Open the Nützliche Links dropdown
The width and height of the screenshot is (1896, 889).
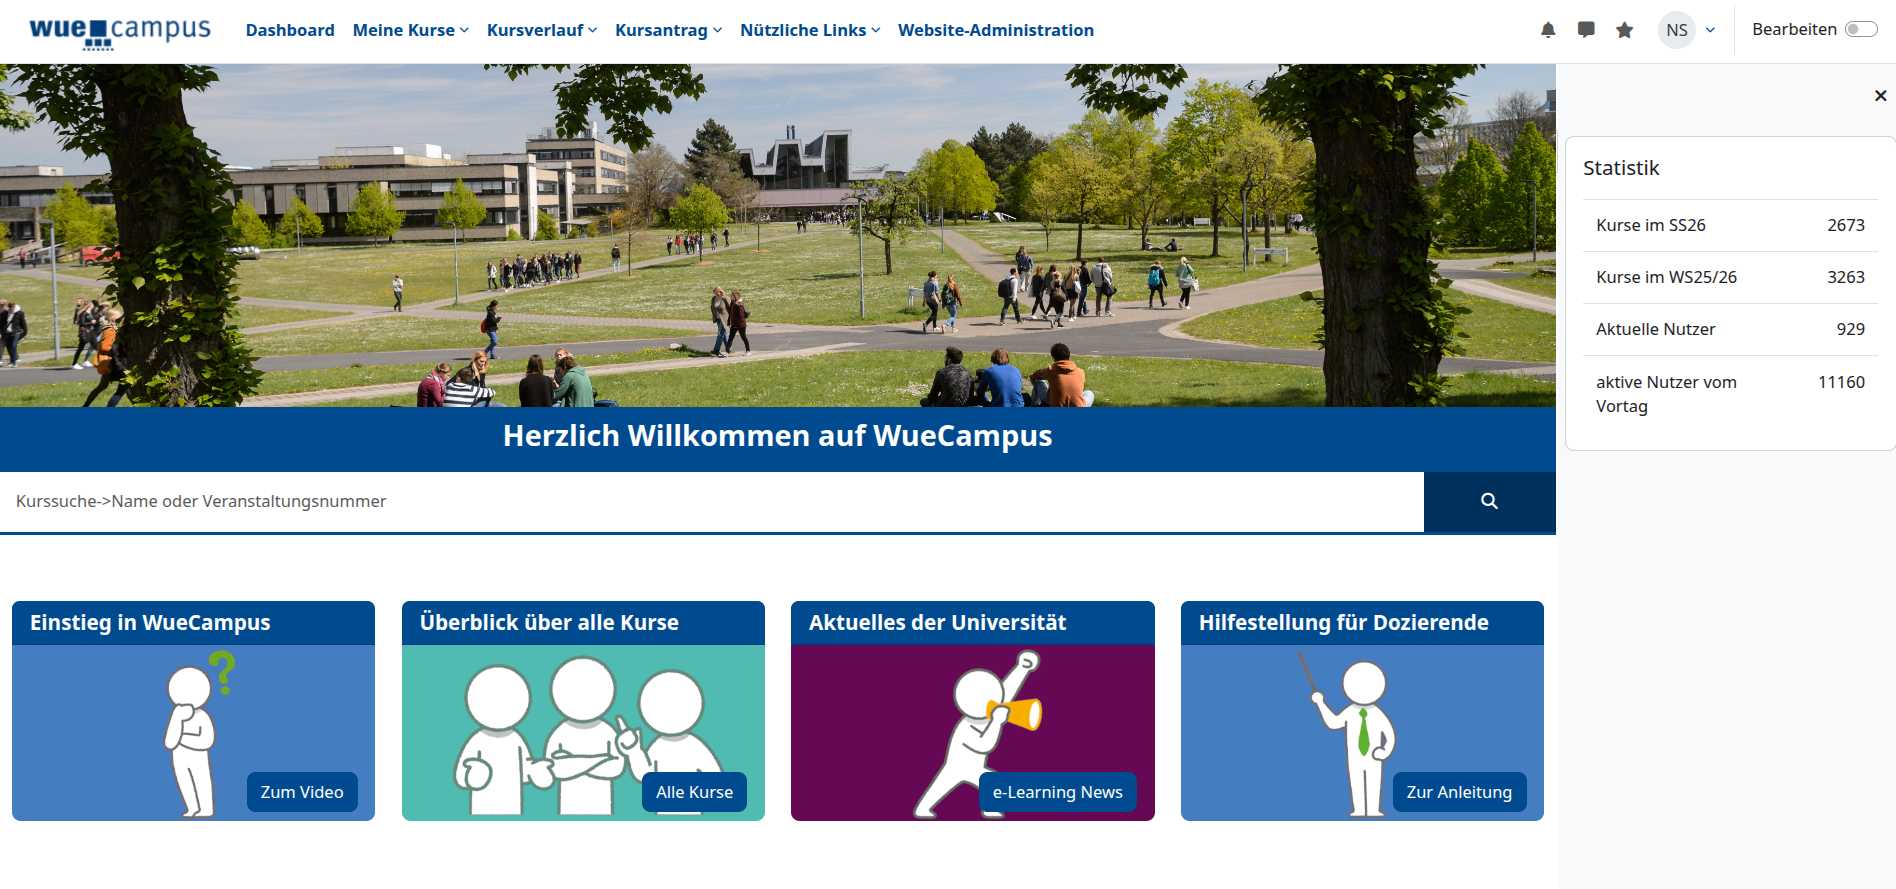coord(810,30)
